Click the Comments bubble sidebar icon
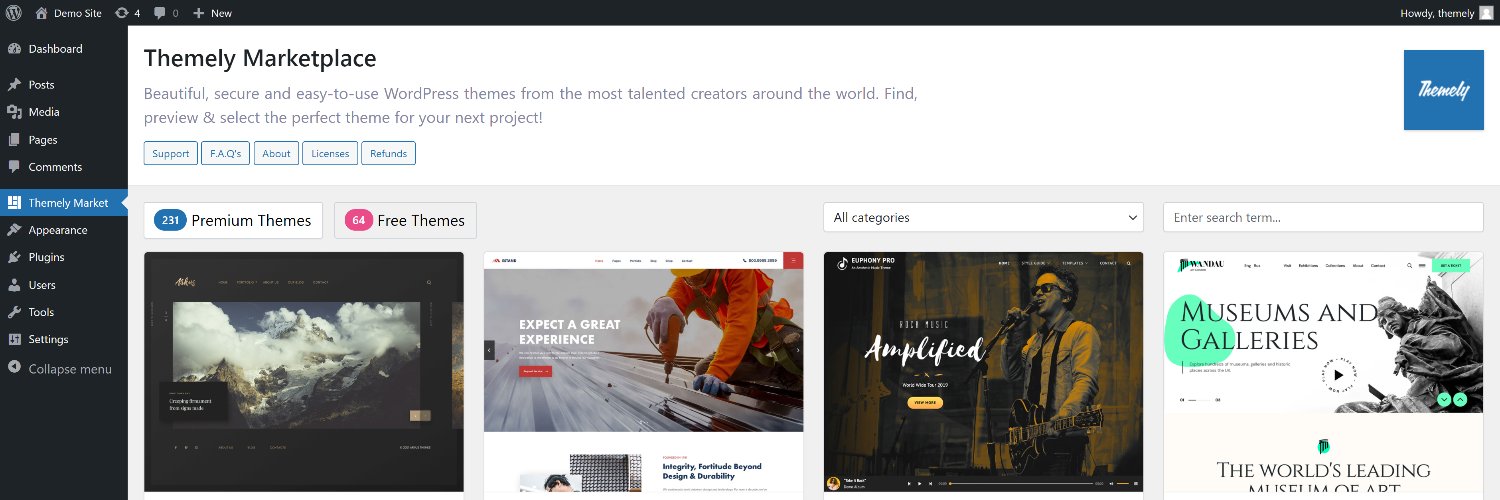 pyautogui.click(x=14, y=167)
